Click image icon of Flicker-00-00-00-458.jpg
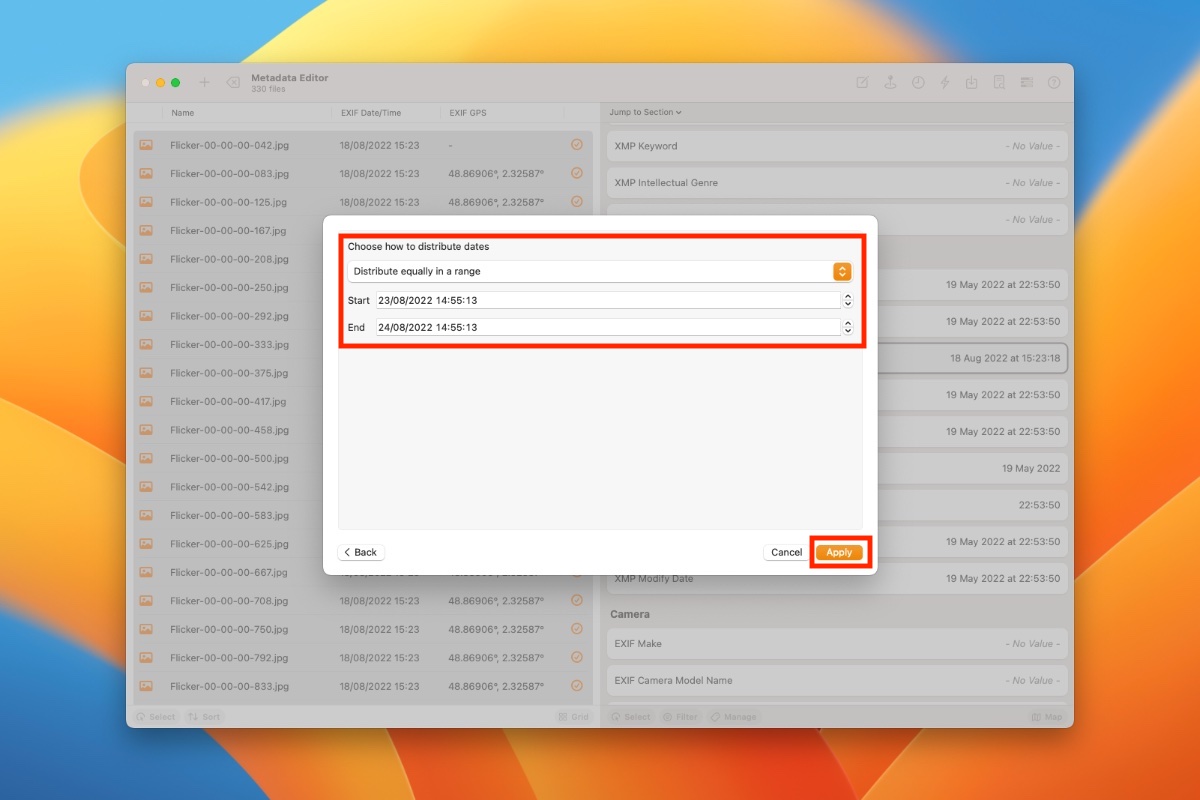 click(x=146, y=430)
